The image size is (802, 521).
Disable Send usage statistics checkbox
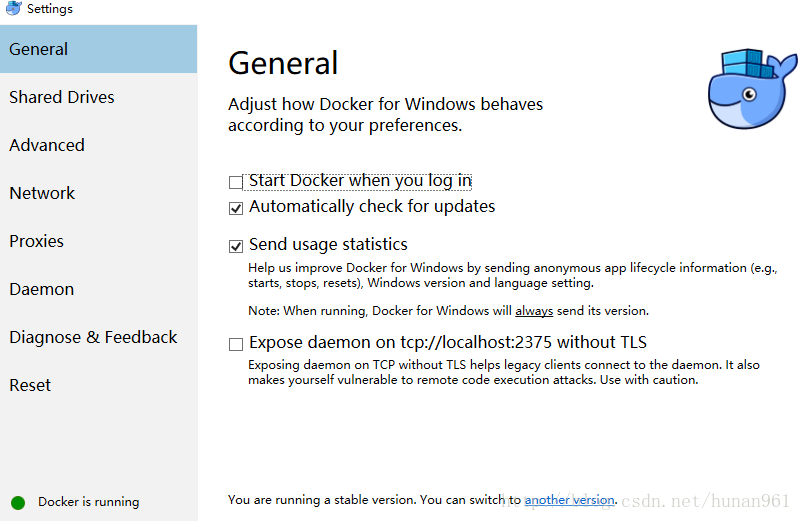click(x=236, y=246)
